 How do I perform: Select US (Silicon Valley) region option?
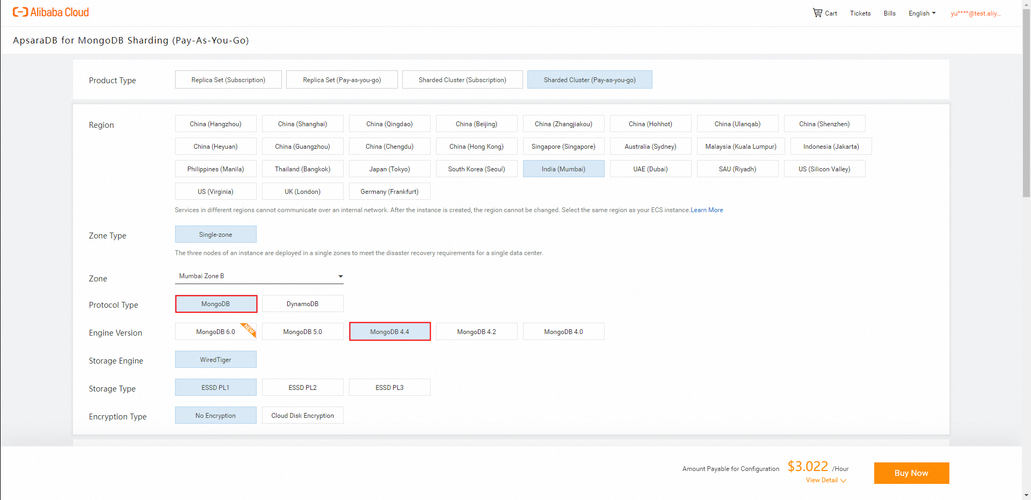pos(825,169)
